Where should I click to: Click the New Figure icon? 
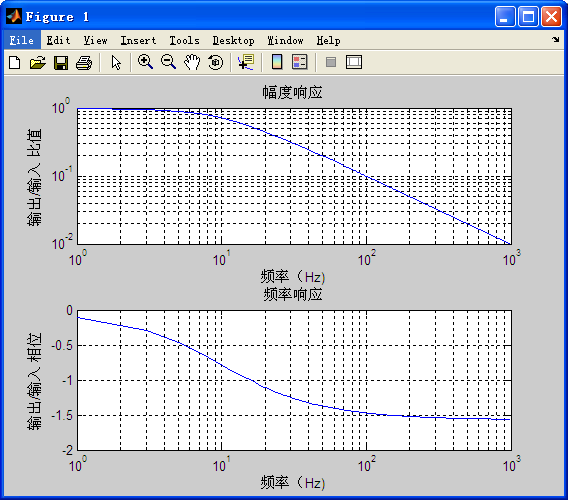[x=14, y=62]
